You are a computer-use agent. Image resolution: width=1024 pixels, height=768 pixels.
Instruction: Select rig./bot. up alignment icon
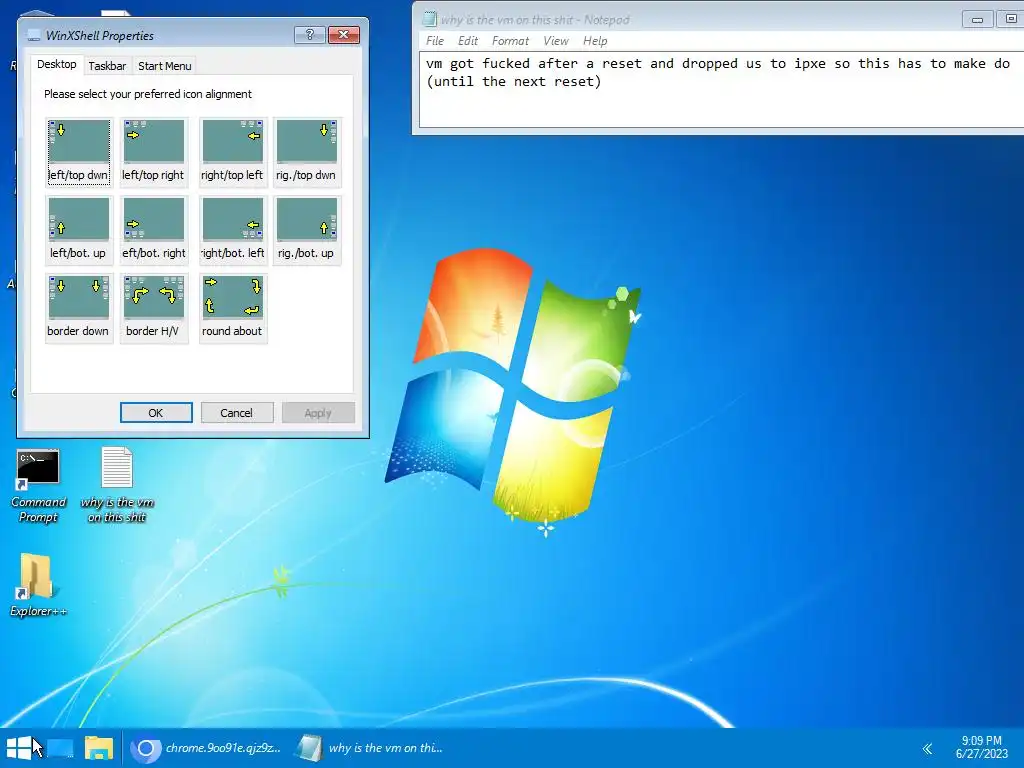tap(306, 229)
